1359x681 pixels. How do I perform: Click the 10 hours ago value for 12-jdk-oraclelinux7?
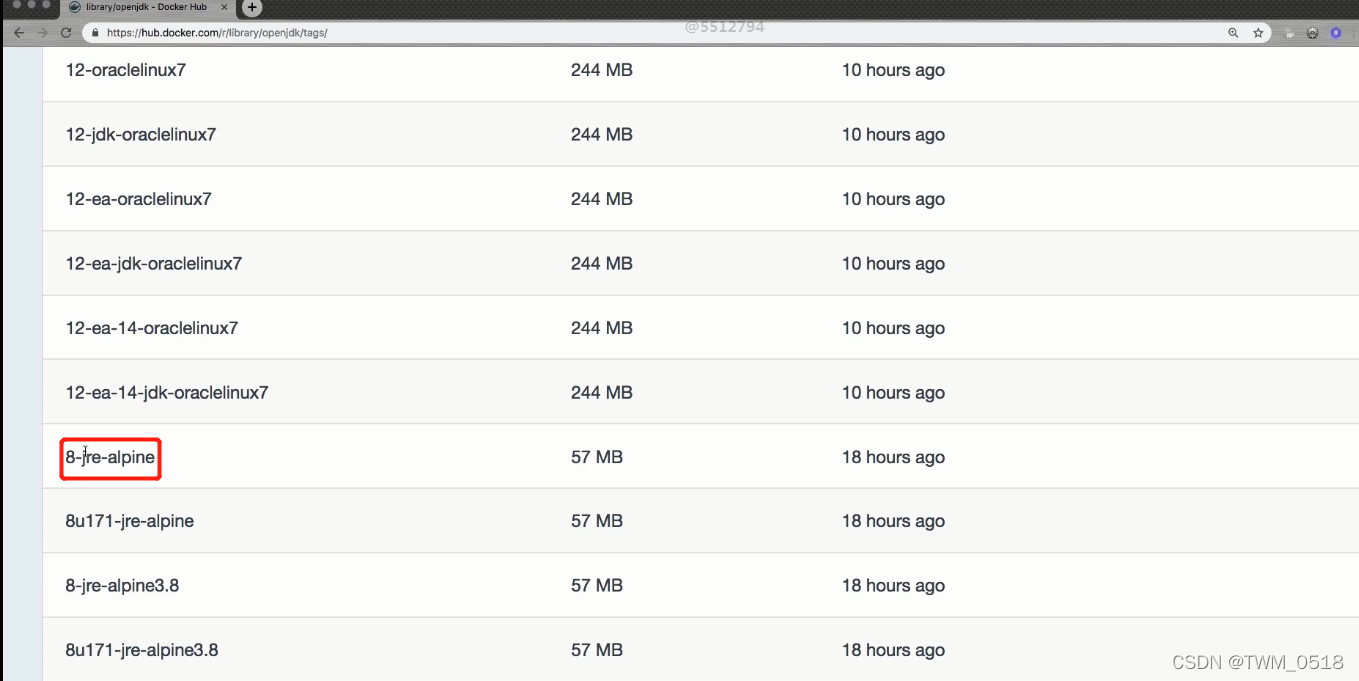point(893,135)
